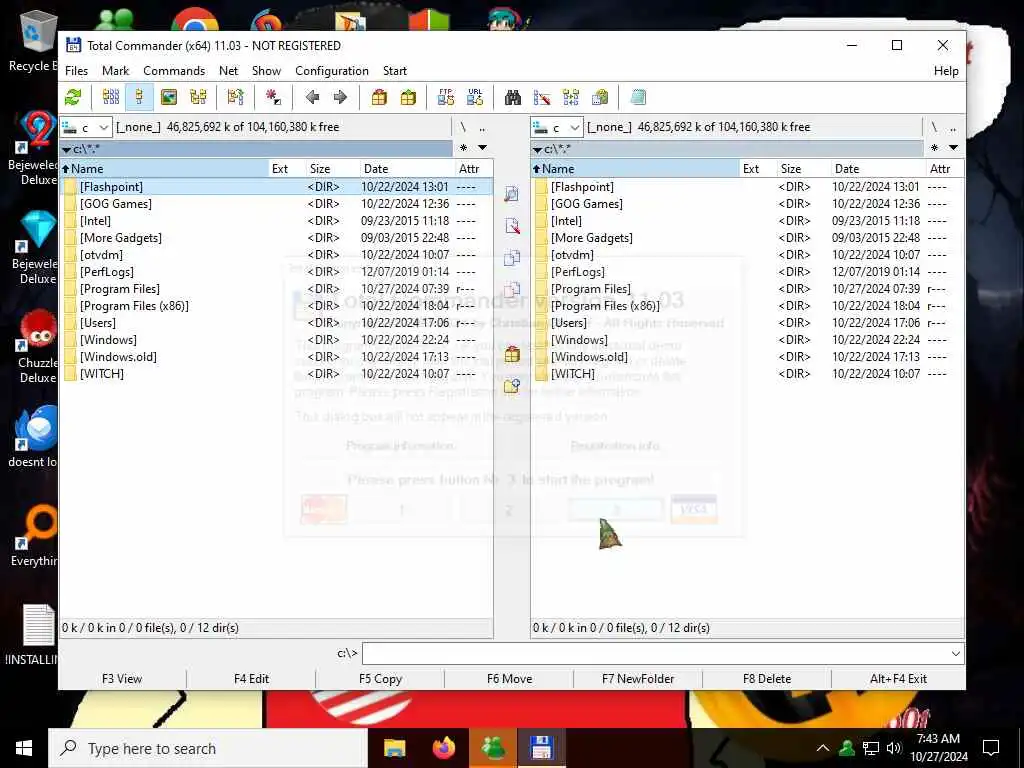Open the Mark menu
Screen dimensions: 1024x768
pos(116,71)
